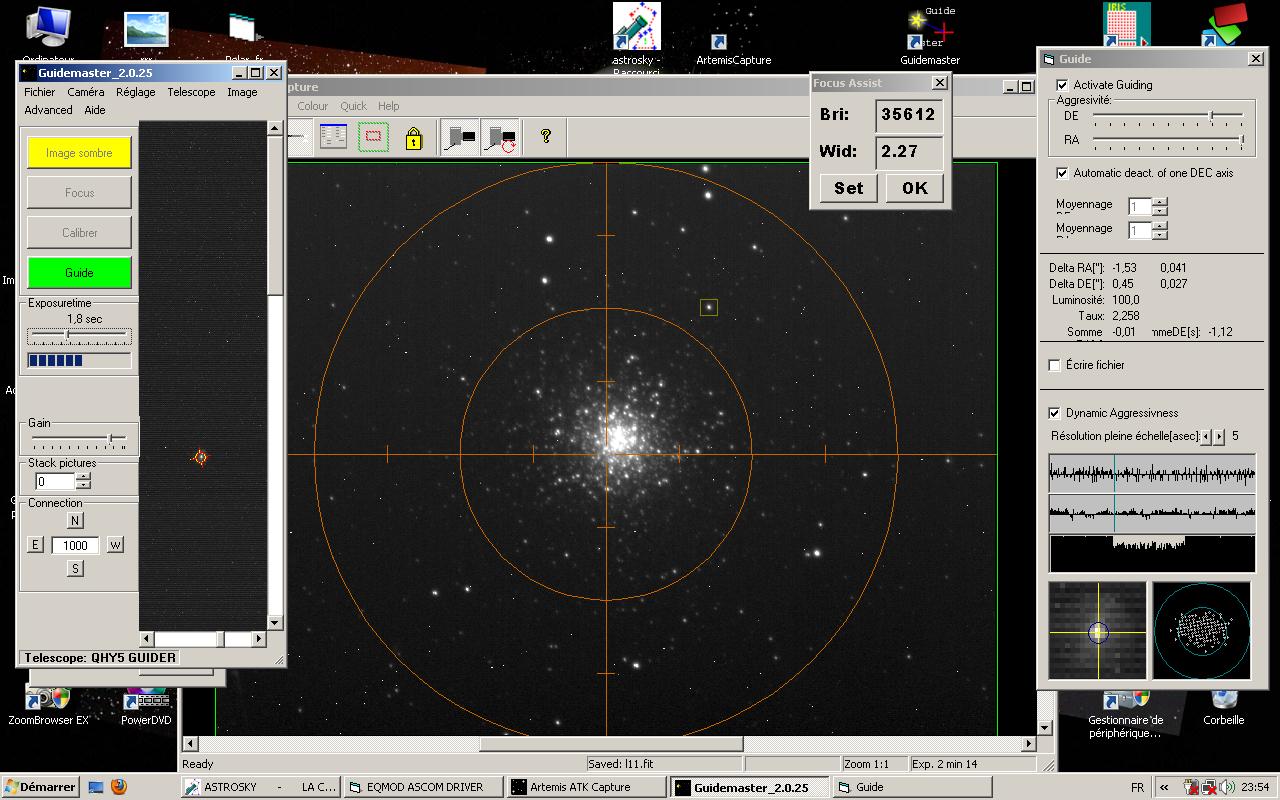Click the circular drift scatter plot

click(x=1202, y=631)
